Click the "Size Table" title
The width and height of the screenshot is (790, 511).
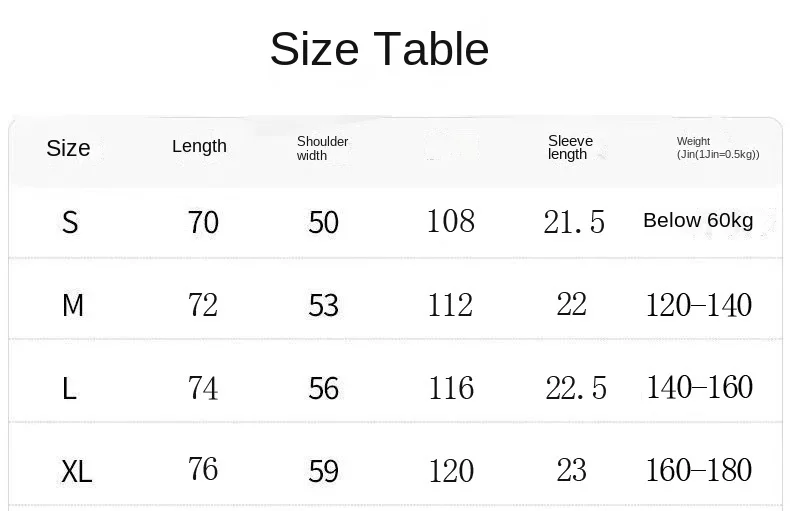pyautogui.click(x=379, y=49)
